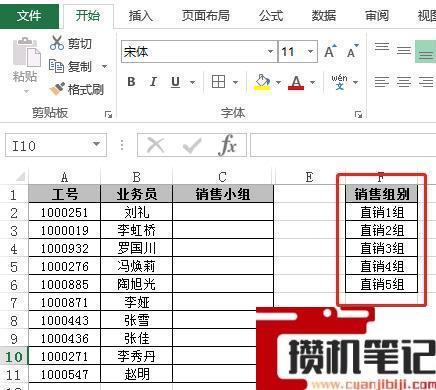Click the Cut scissors icon
Viewport: 436px width, 390px height.
(x=57, y=43)
